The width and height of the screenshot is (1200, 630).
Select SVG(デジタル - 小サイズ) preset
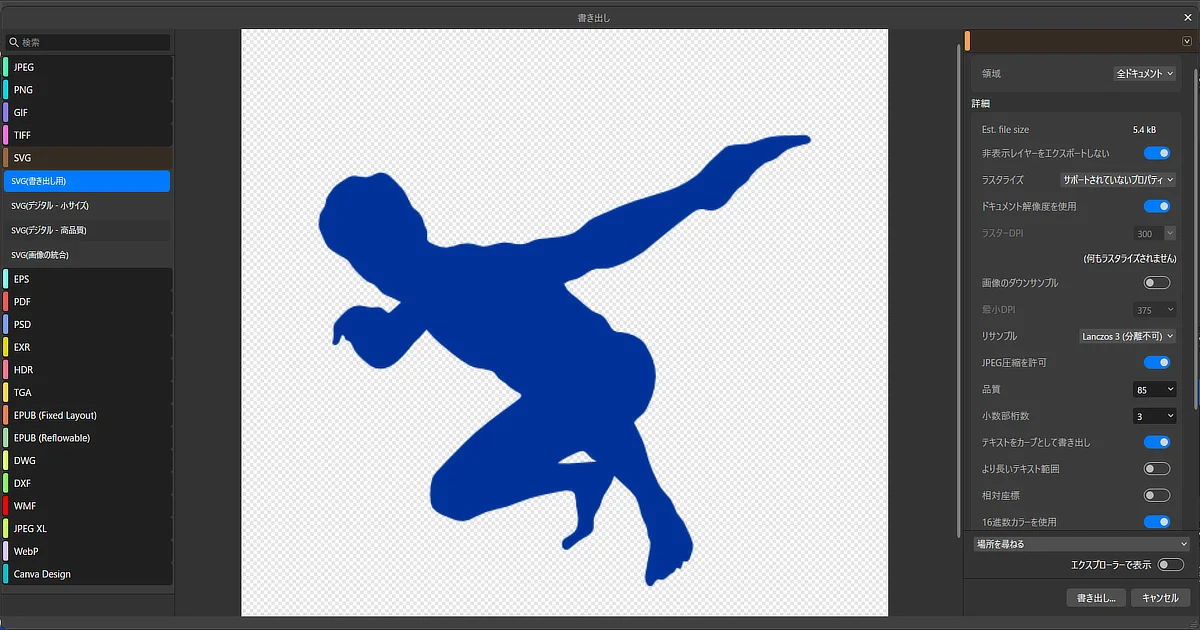click(x=87, y=206)
